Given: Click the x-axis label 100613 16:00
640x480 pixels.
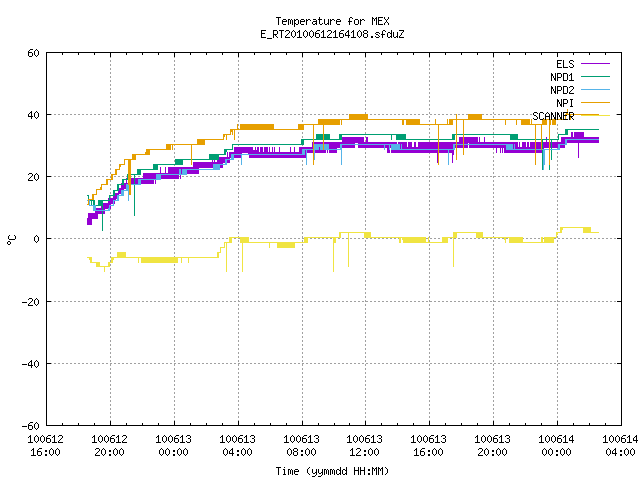Looking at the screenshot, I should point(429,446).
